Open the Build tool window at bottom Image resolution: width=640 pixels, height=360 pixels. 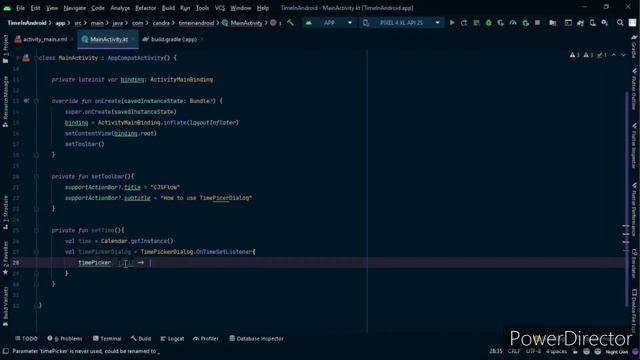click(x=141, y=338)
